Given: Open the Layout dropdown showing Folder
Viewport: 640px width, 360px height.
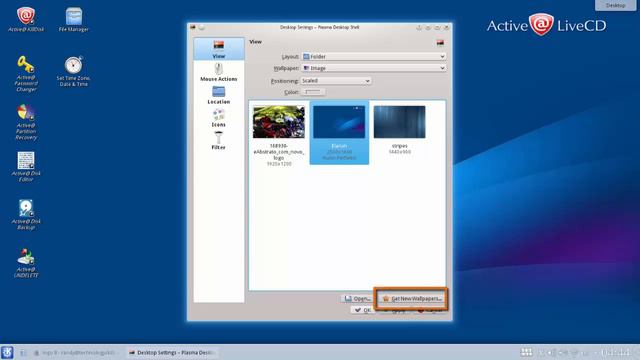Looking at the screenshot, I should tap(373, 56).
